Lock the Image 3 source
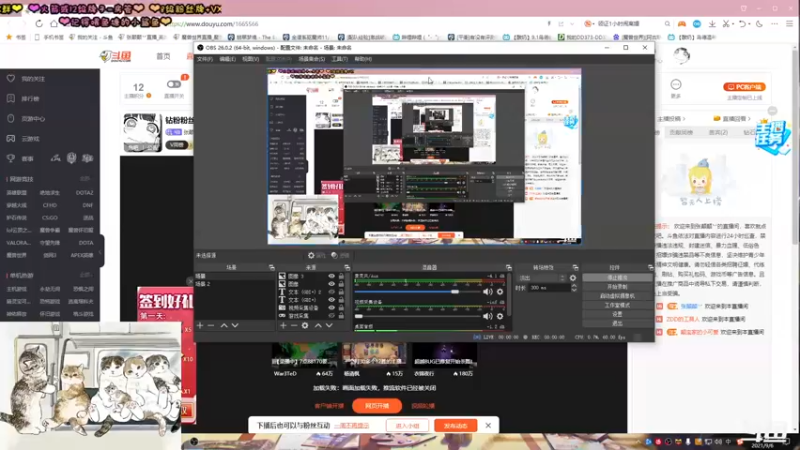This screenshot has height=450, width=800. (x=341, y=276)
